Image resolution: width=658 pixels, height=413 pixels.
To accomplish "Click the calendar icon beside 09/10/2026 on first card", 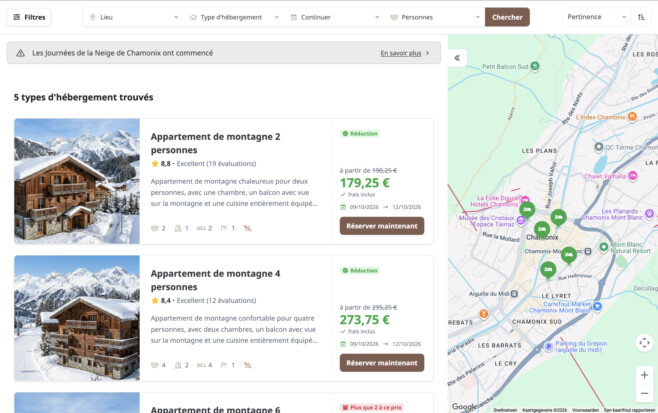I will click(343, 207).
